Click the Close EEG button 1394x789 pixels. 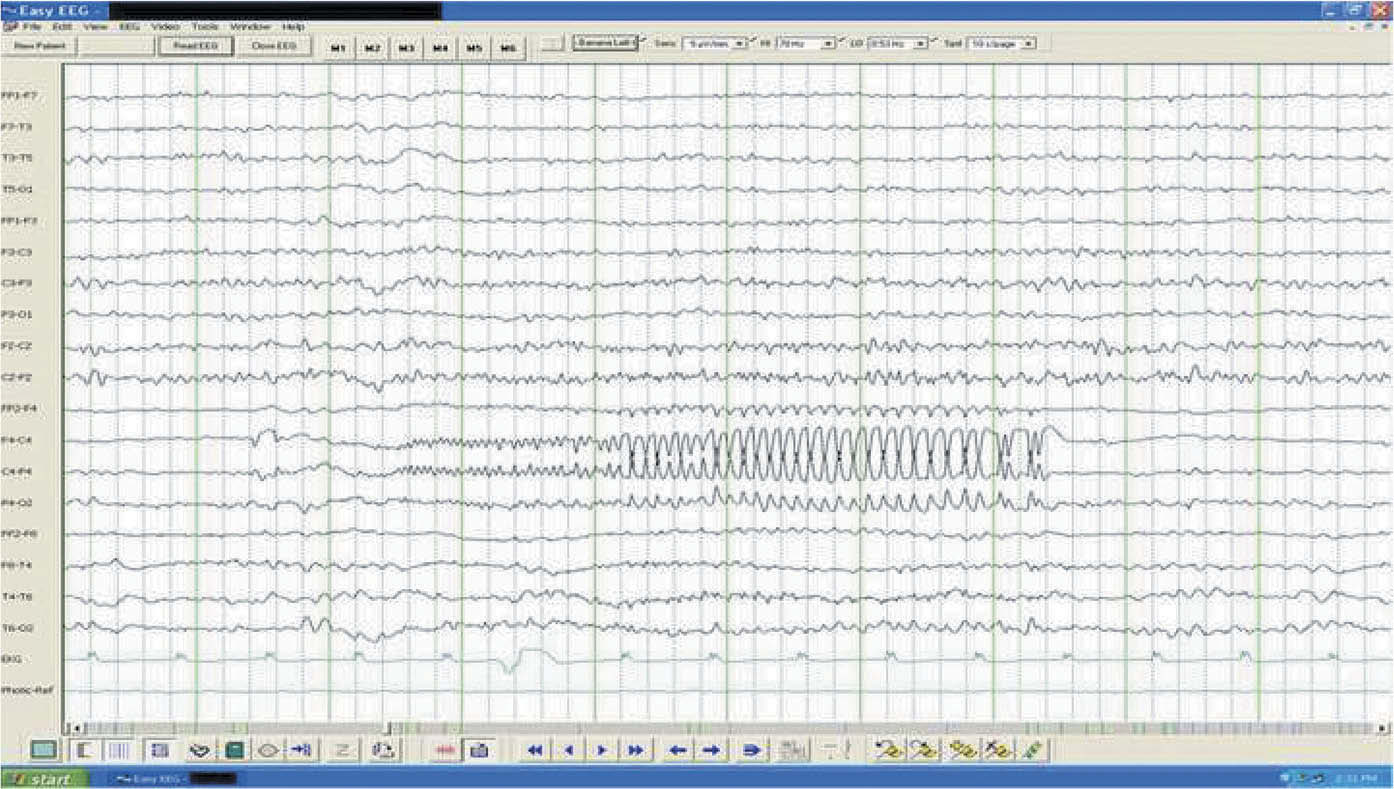pos(273,46)
